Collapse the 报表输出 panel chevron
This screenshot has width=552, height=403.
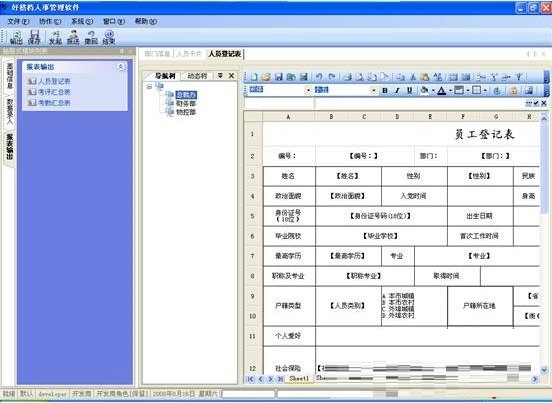coord(121,67)
